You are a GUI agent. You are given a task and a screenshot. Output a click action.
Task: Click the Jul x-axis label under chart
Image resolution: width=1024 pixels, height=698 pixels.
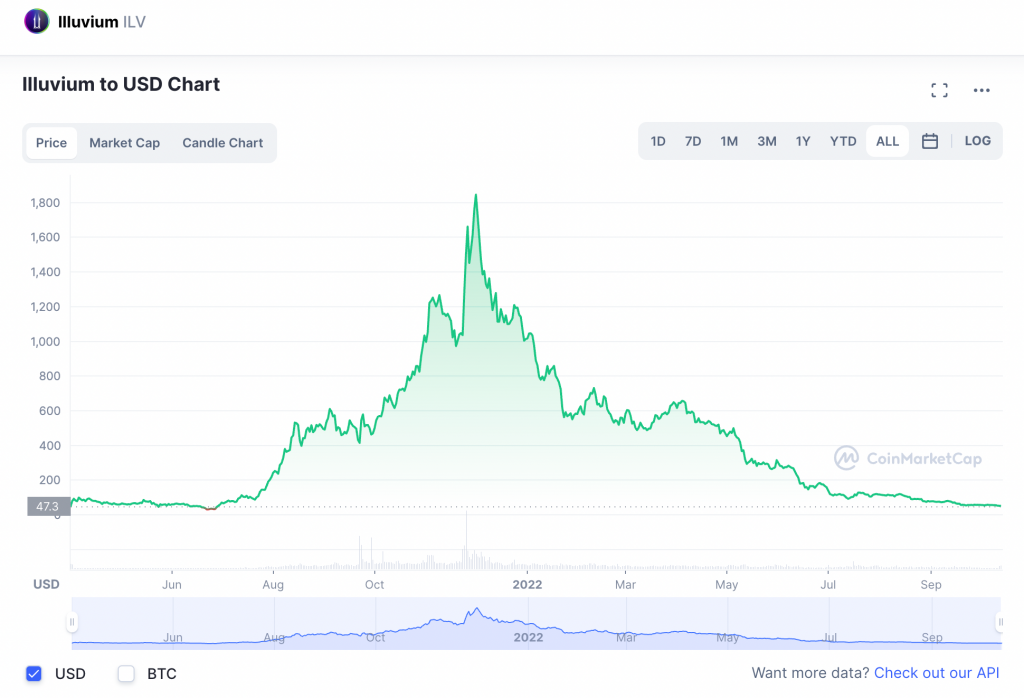pos(828,584)
